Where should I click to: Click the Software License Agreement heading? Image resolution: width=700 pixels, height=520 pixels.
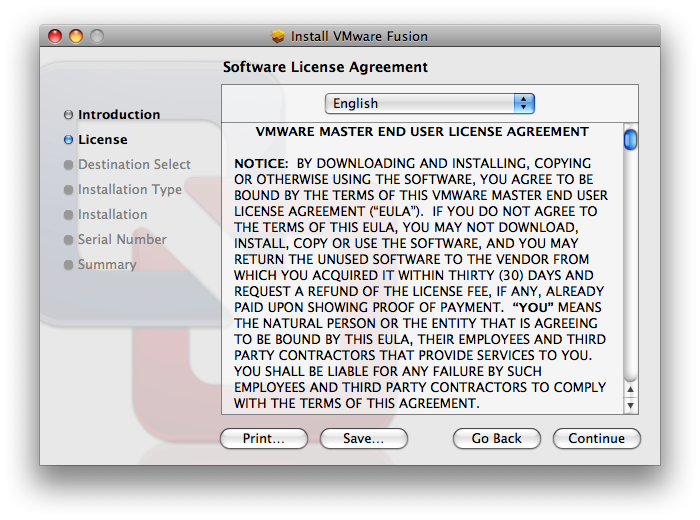pos(325,67)
